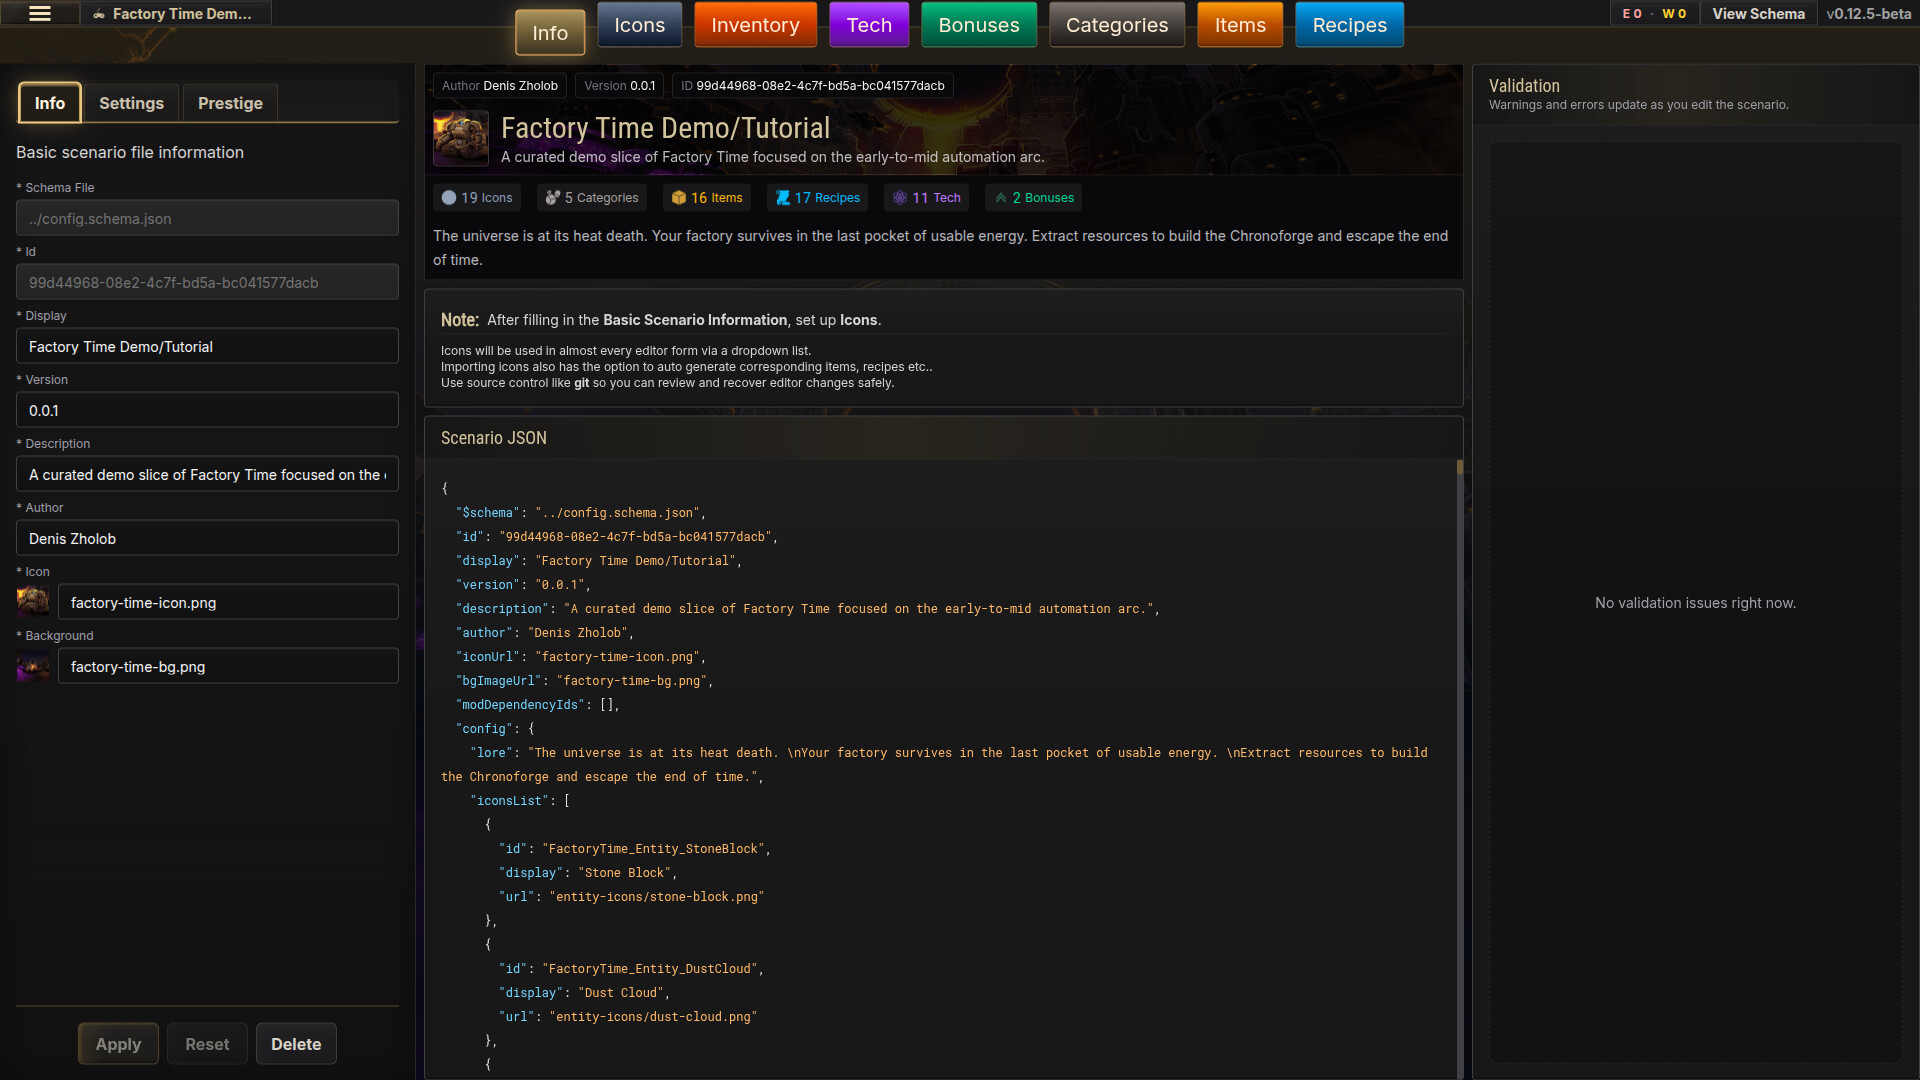Image resolution: width=1920 pixels, height=1080 pixels.
Task: Click the JSON "bgImageUrl" line
Action: (x=585, y=681)
